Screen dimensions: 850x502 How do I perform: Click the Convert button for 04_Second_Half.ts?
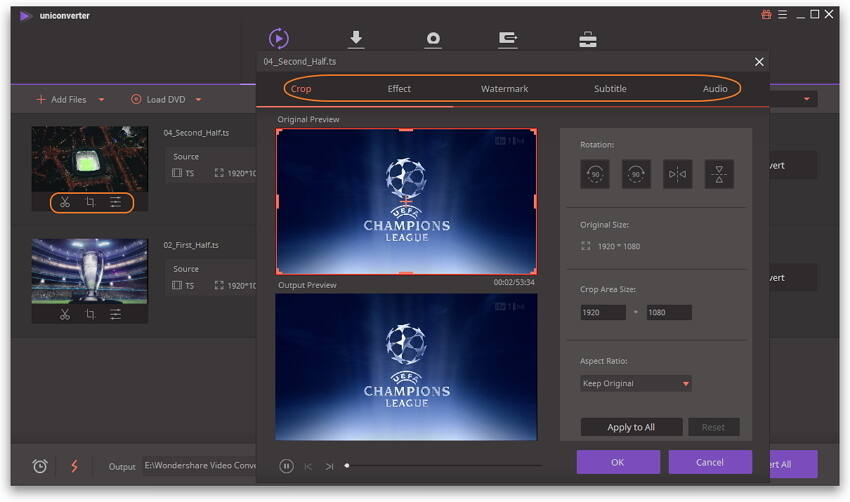click(x=793, y=165)
